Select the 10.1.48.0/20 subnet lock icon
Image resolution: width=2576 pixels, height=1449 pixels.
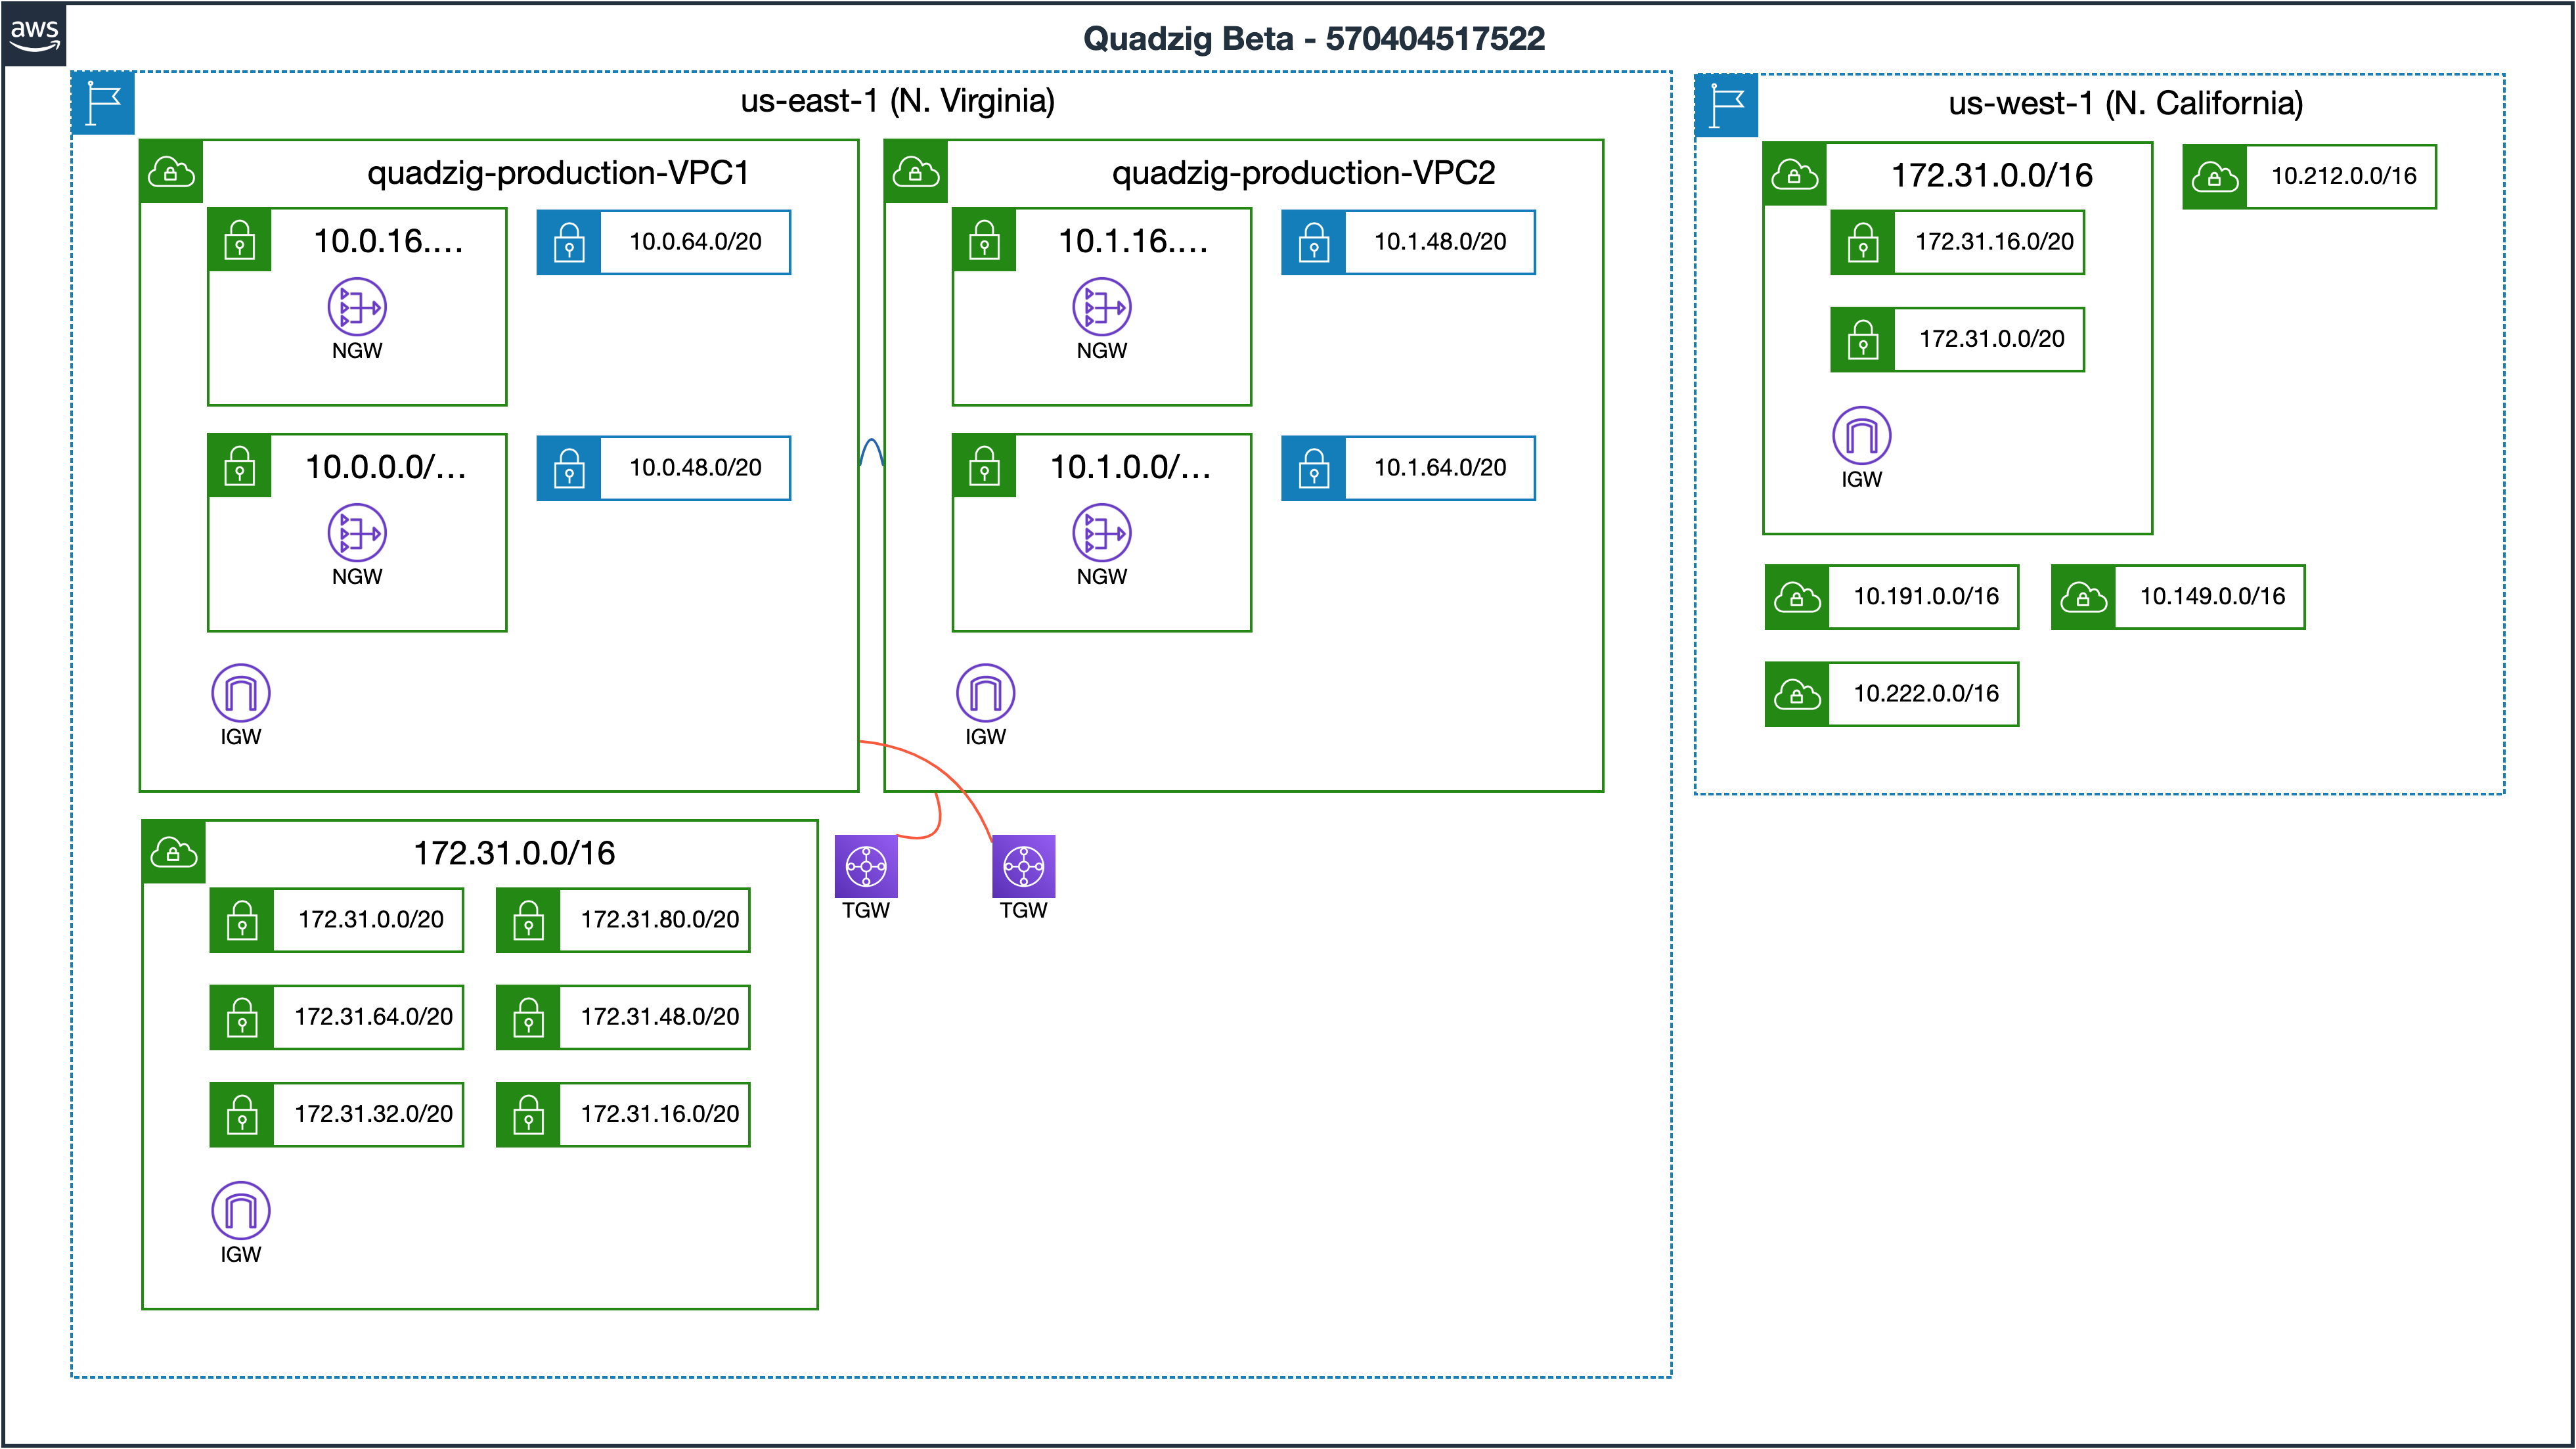click(x=1313, y=242)
